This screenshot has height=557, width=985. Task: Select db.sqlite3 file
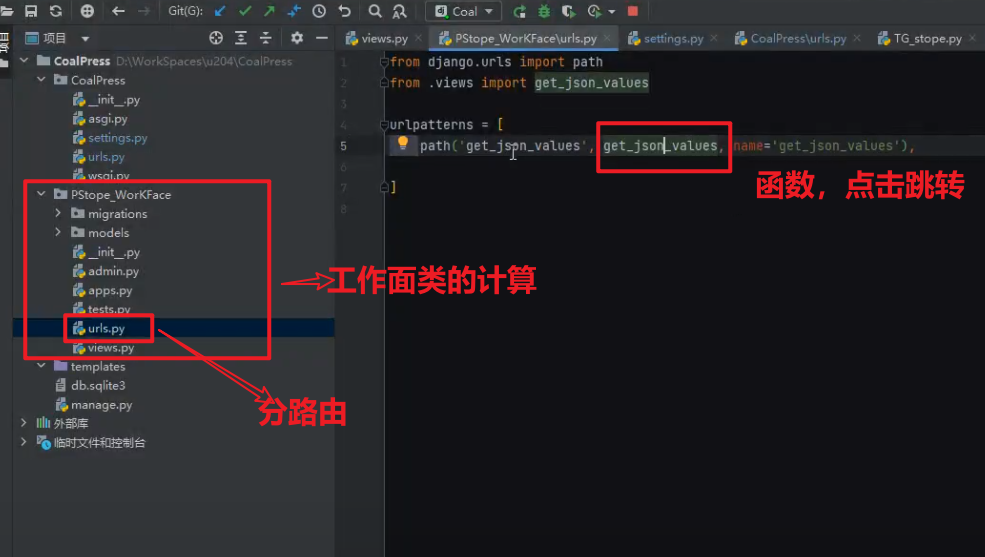pyautogui.click(x=97, y=386)
